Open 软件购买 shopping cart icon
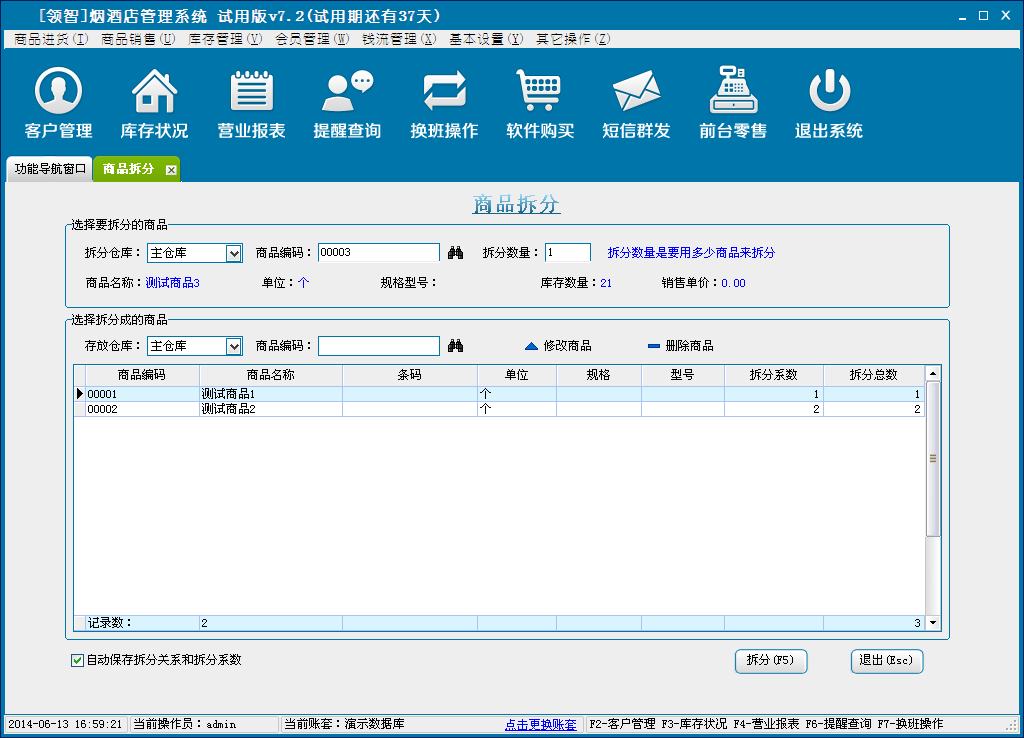 coord(540,92)
